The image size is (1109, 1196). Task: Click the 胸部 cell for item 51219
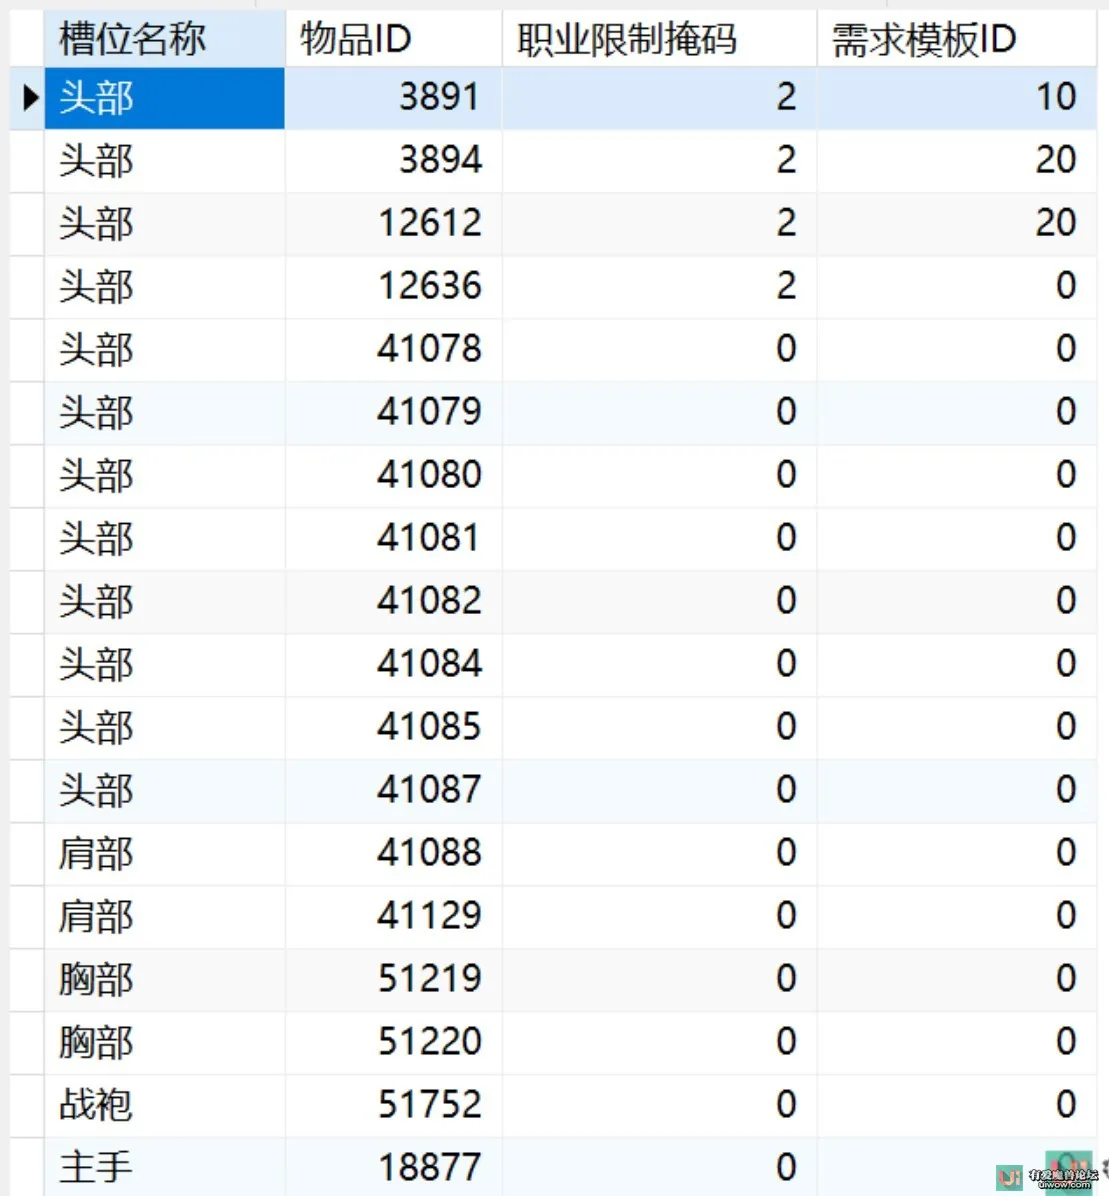165,979
